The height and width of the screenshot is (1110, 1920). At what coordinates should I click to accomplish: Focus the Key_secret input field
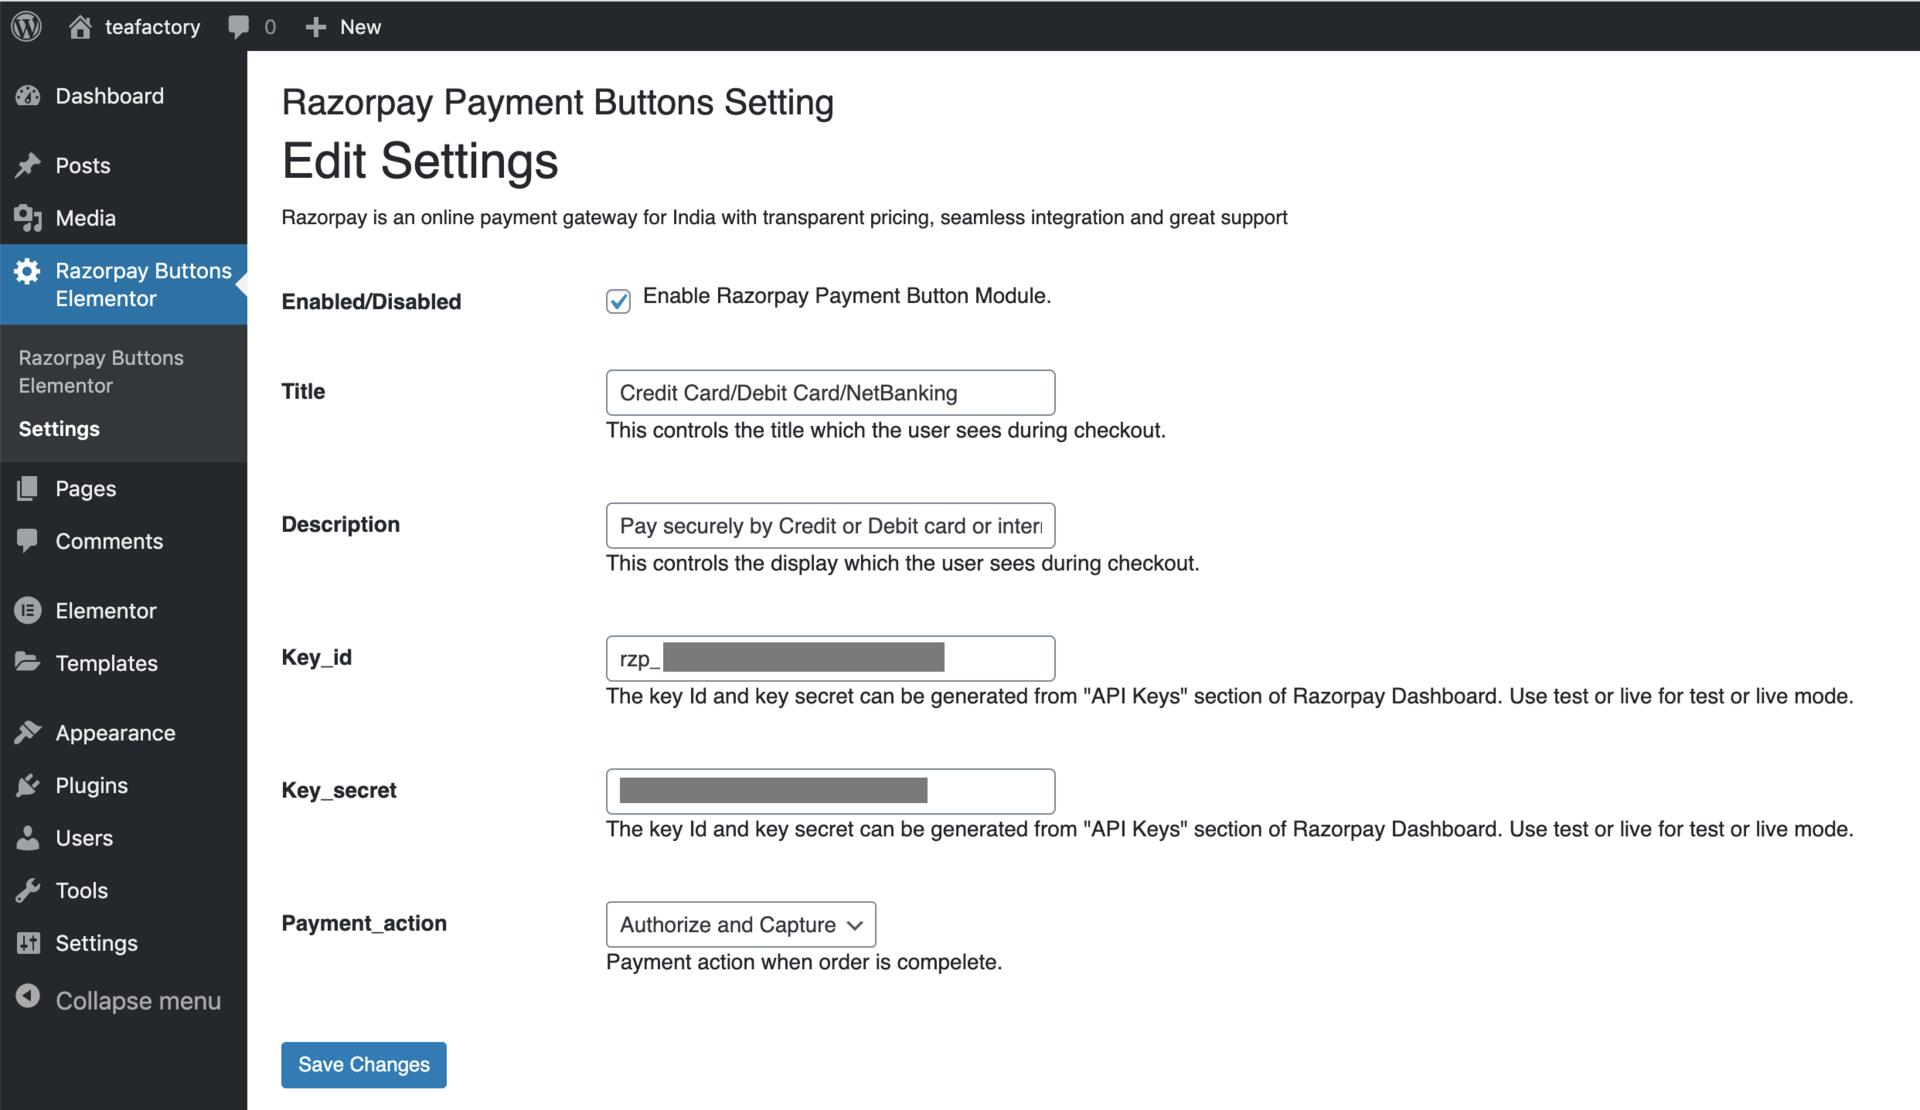(830, 791)
